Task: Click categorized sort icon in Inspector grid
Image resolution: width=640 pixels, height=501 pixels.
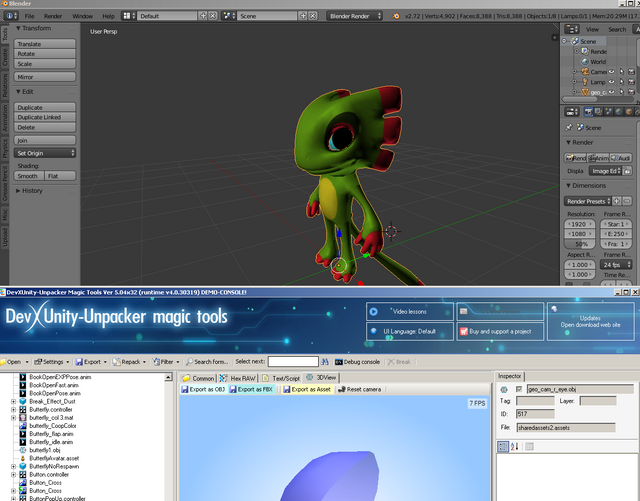Action: (x=503, y=447)
